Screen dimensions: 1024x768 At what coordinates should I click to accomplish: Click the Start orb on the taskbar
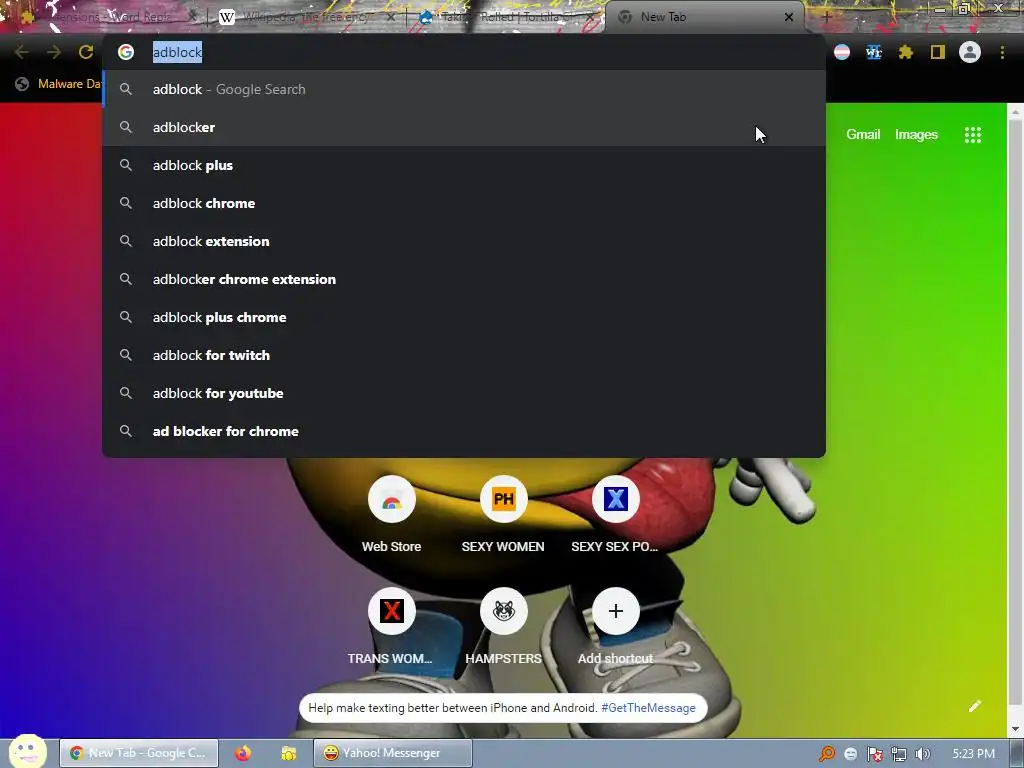click(x=27, y=751)
